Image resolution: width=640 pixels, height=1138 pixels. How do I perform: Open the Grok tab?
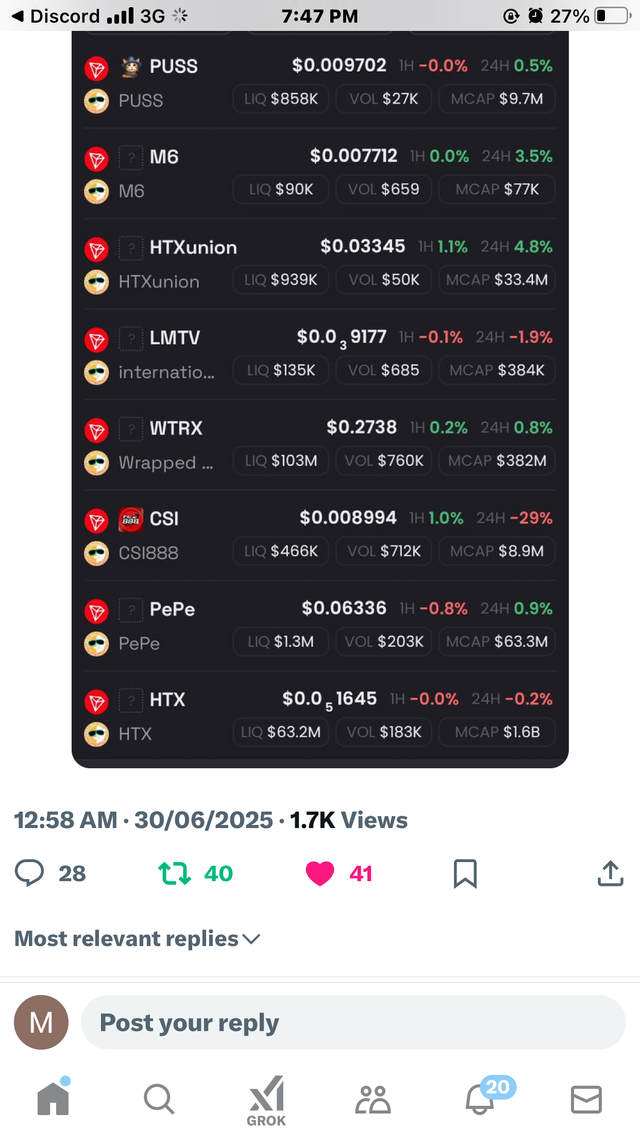[x=266, y=1100]
